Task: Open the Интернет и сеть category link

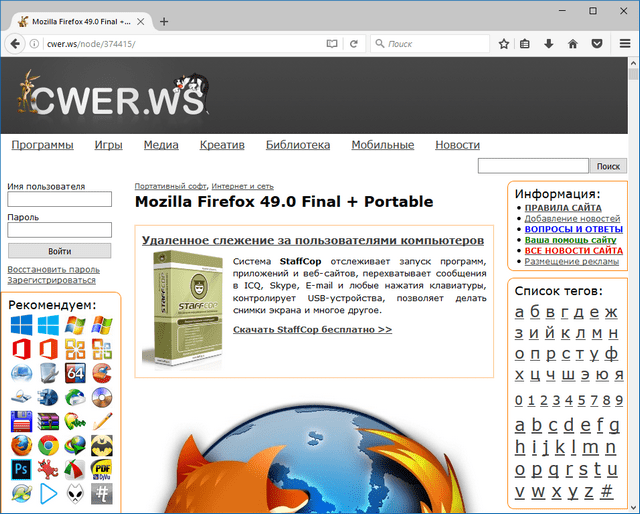Action: pos(242,186)
